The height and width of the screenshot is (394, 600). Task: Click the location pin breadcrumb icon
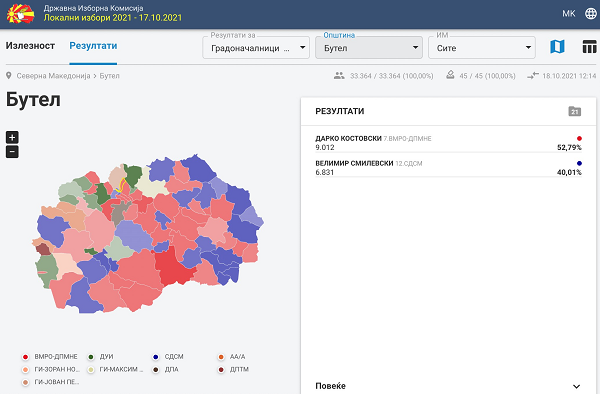(x=9, y=76)
